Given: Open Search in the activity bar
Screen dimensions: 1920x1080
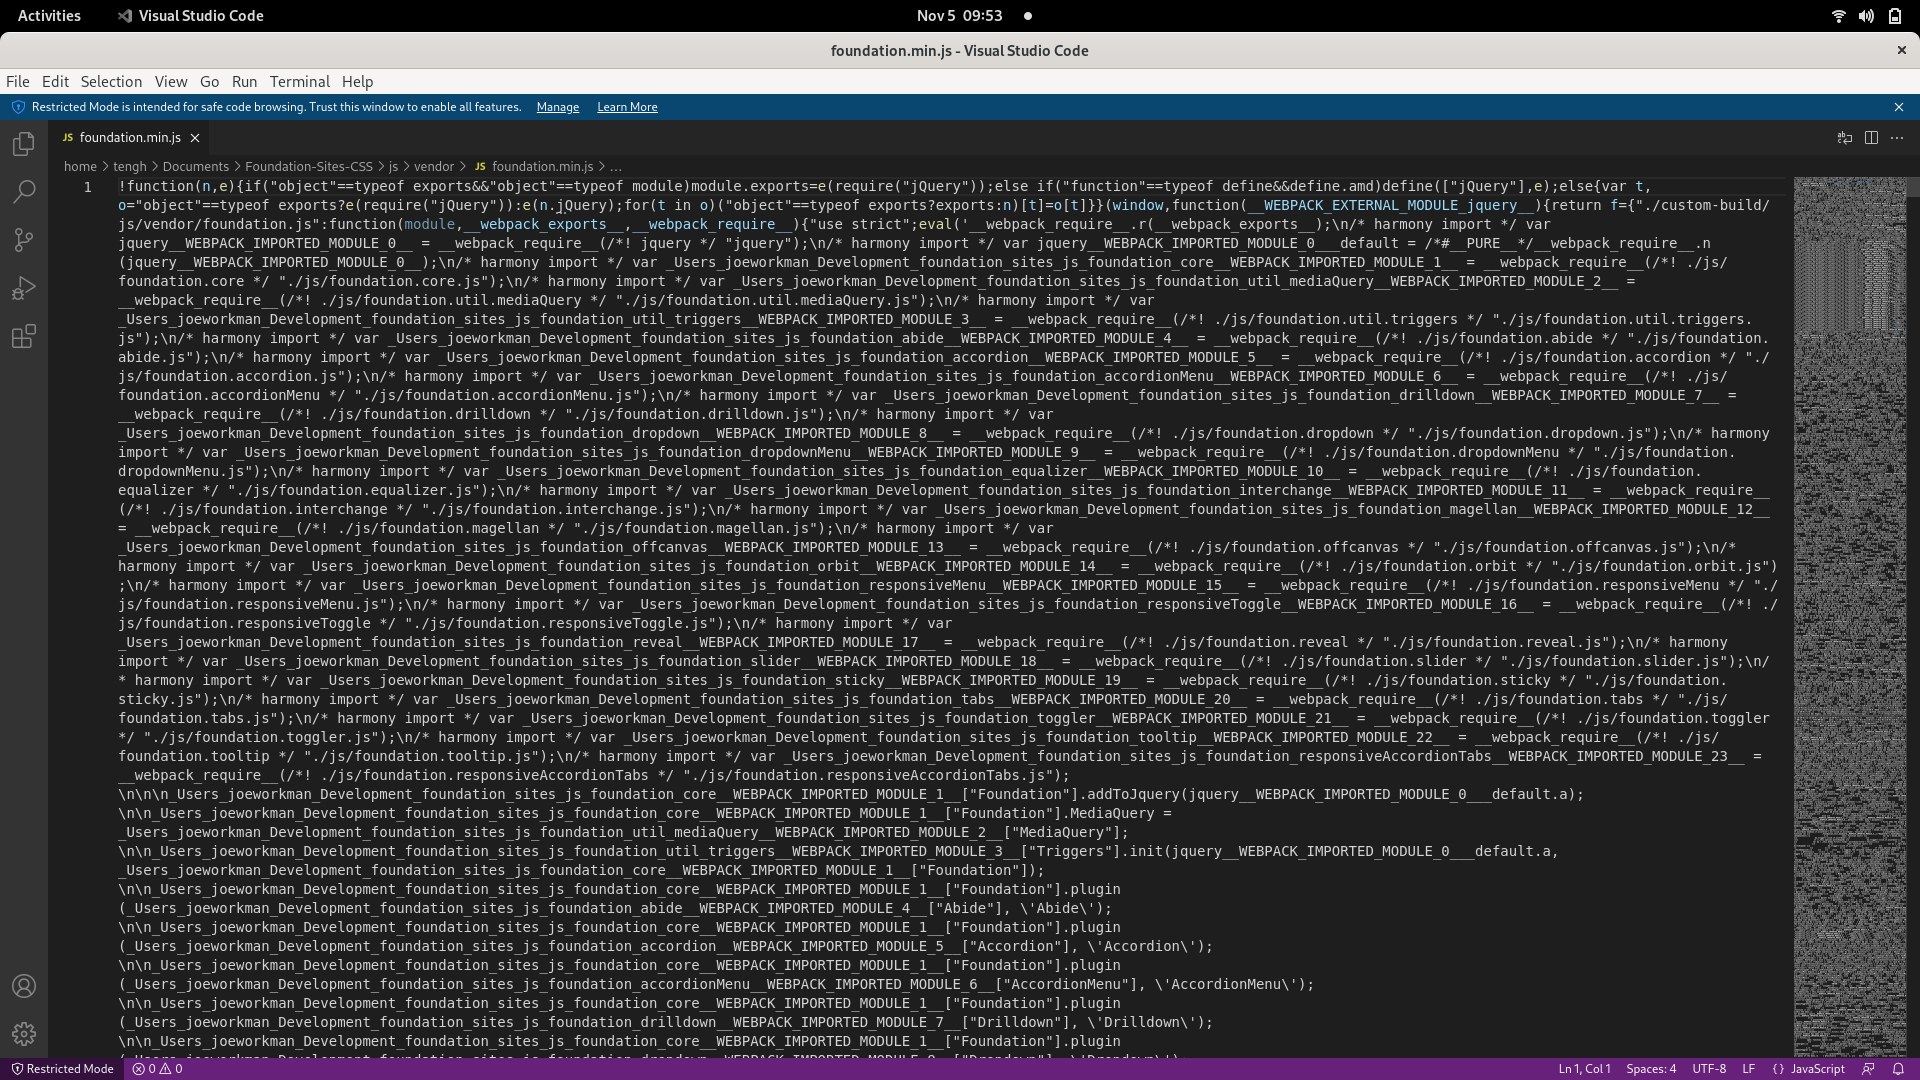Looking at the screenshot, I should click(23, 192).
